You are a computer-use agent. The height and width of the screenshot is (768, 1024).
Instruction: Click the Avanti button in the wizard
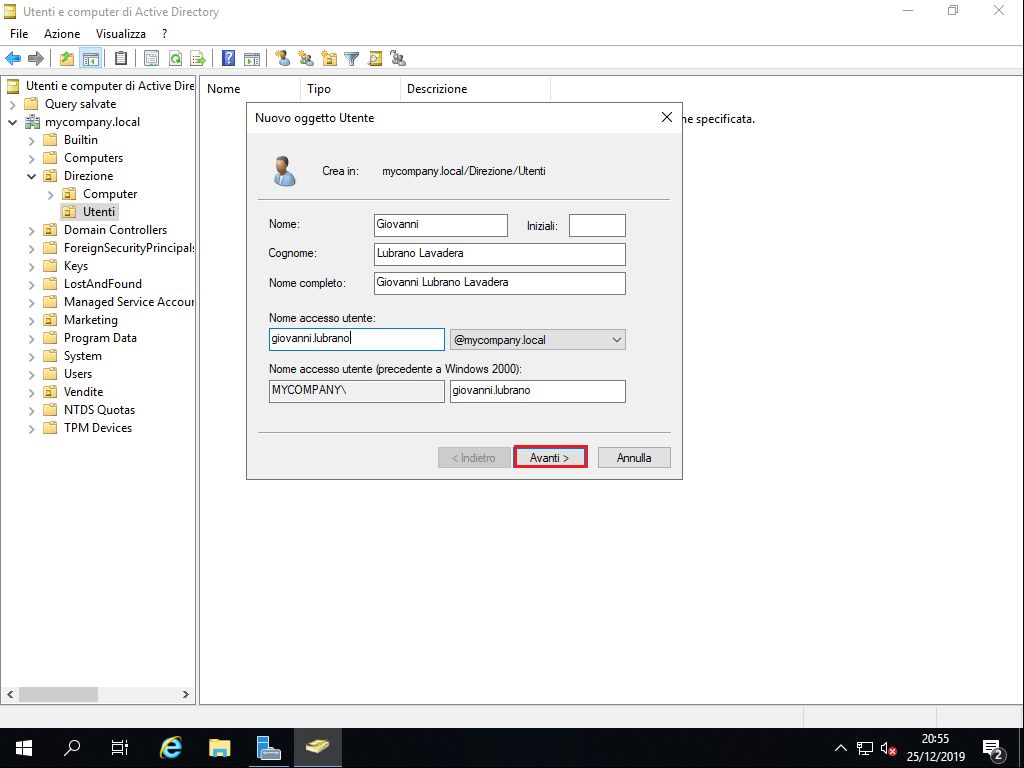point(550,457)
